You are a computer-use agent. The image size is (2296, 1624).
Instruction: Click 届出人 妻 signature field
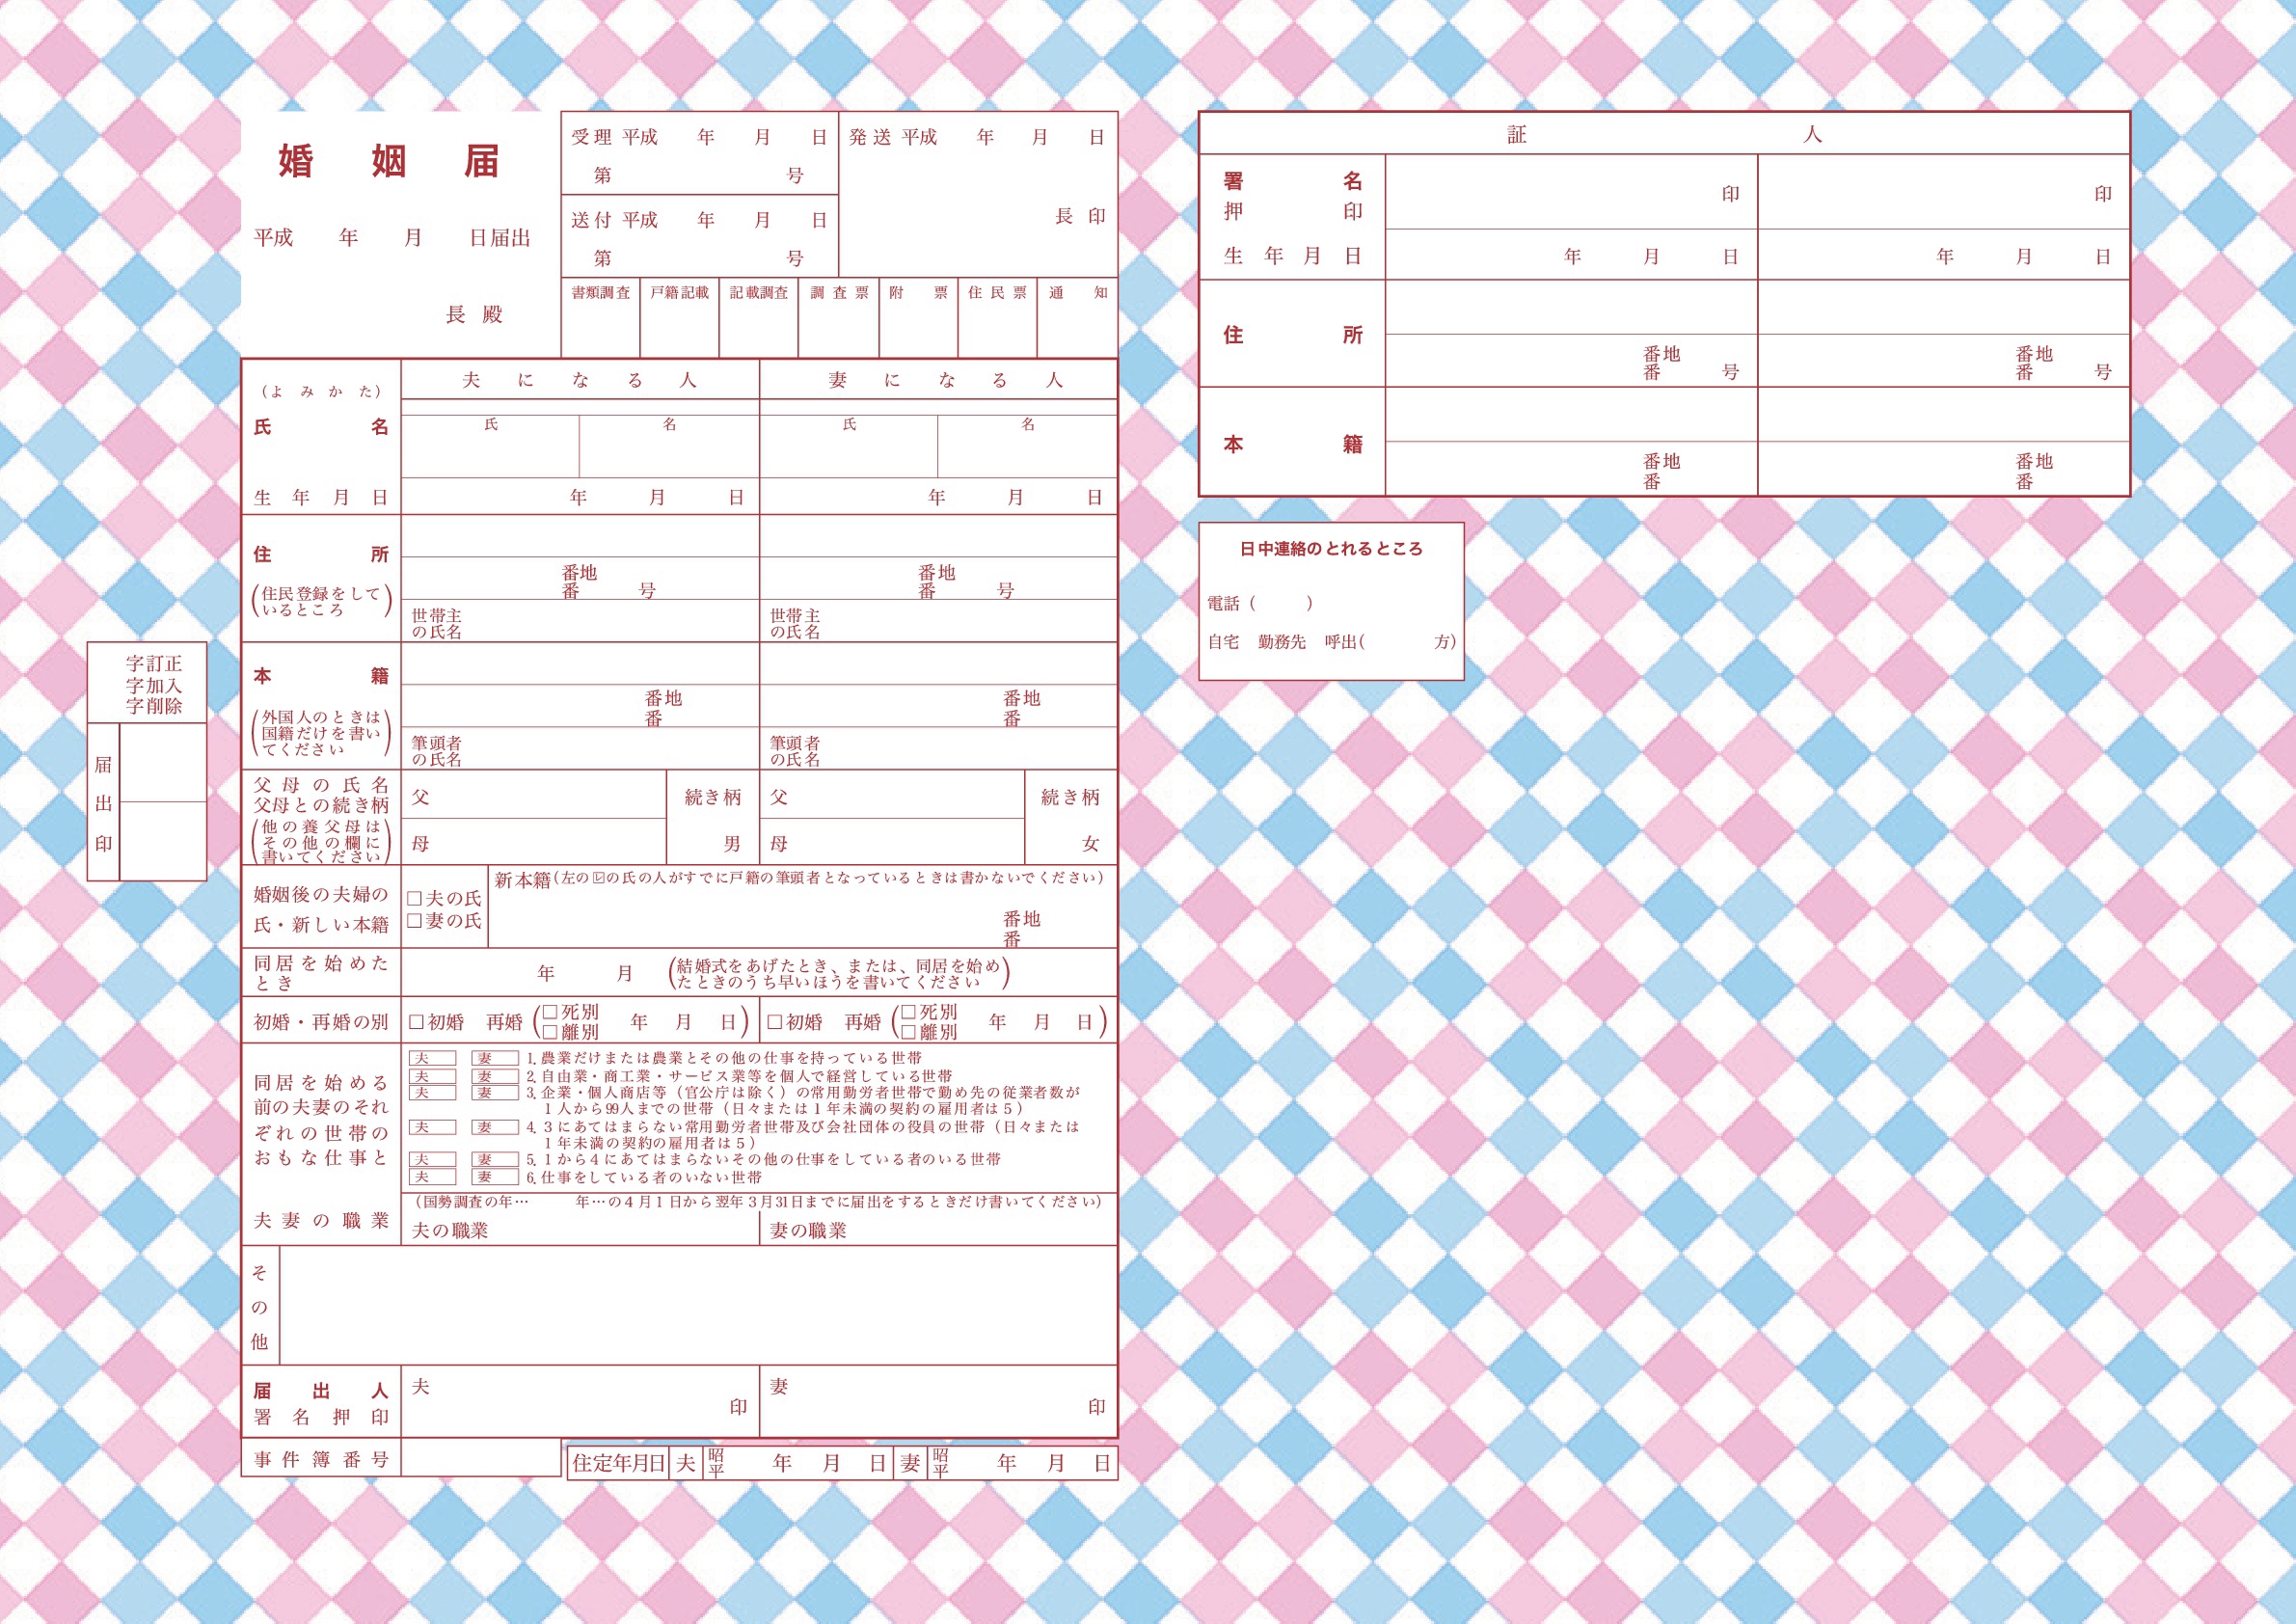click(x=938, y=1401)
